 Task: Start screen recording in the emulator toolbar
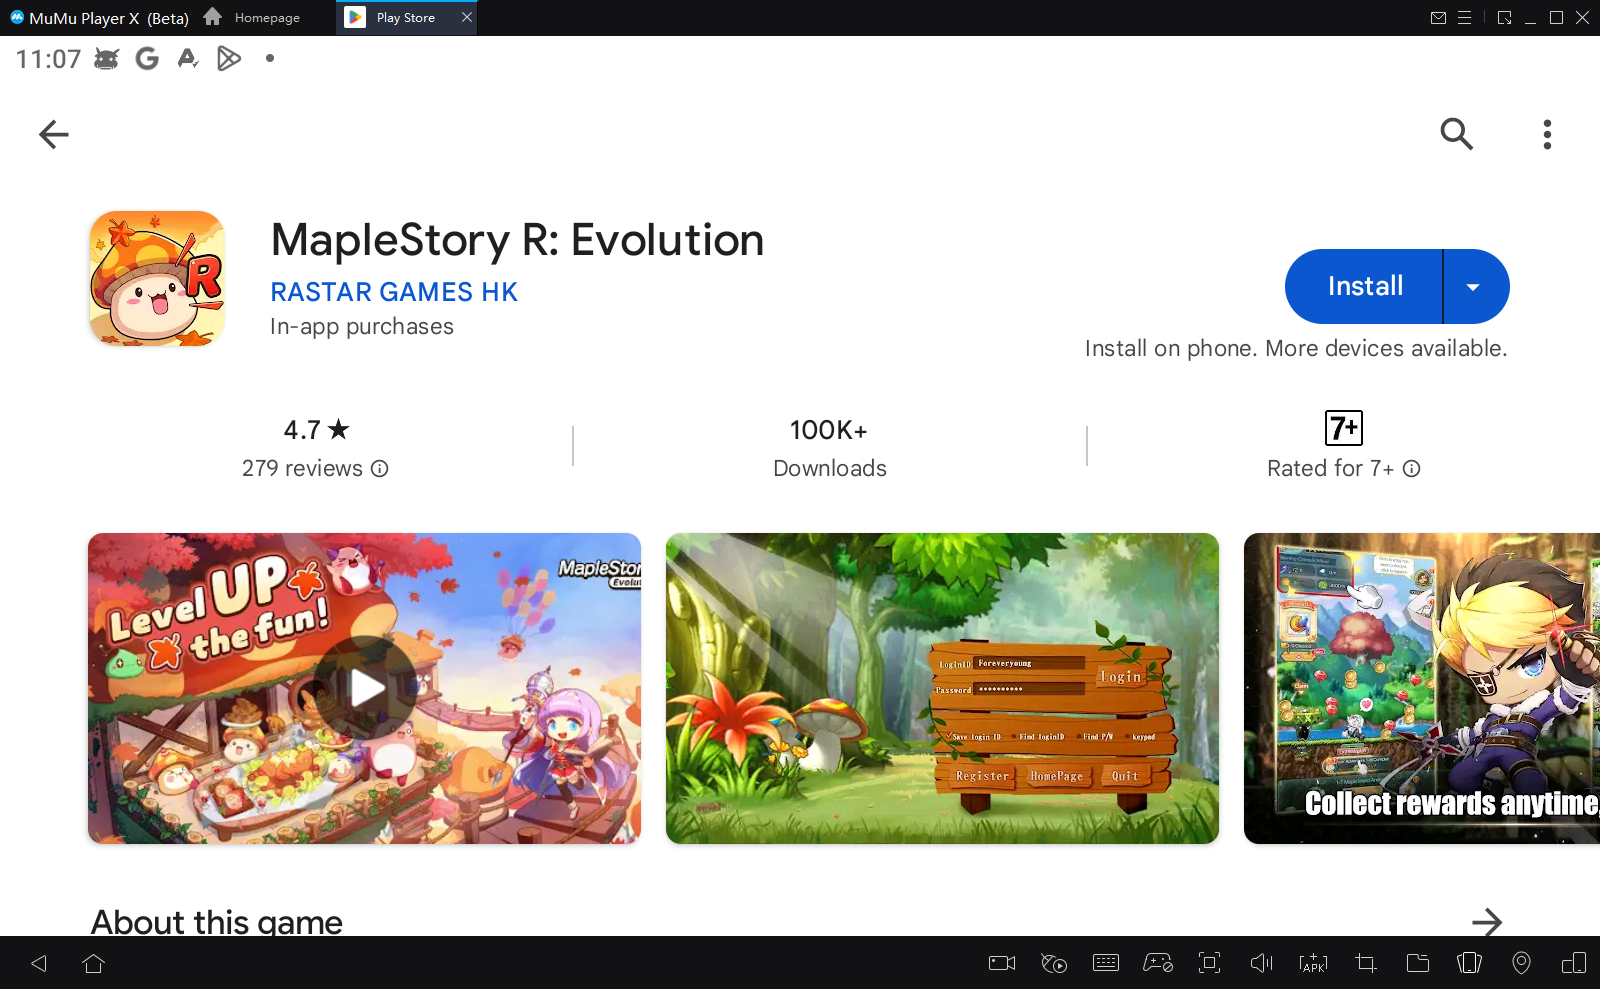coord(1001,963)
